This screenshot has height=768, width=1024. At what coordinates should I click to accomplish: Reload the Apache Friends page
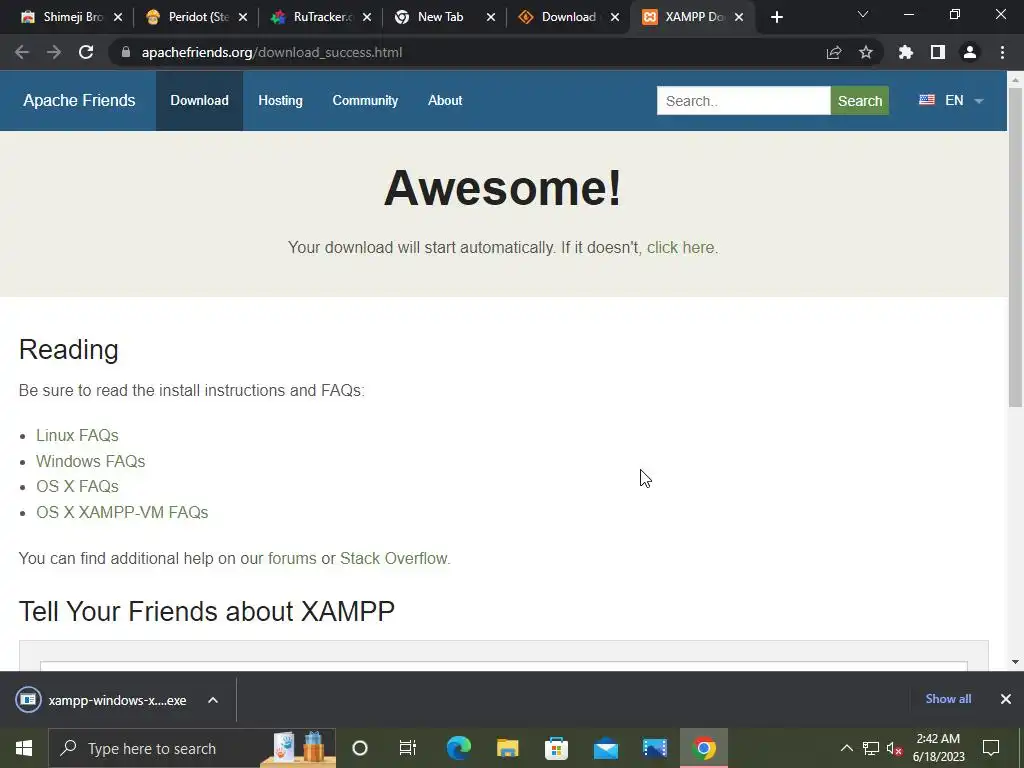[86, 52]
